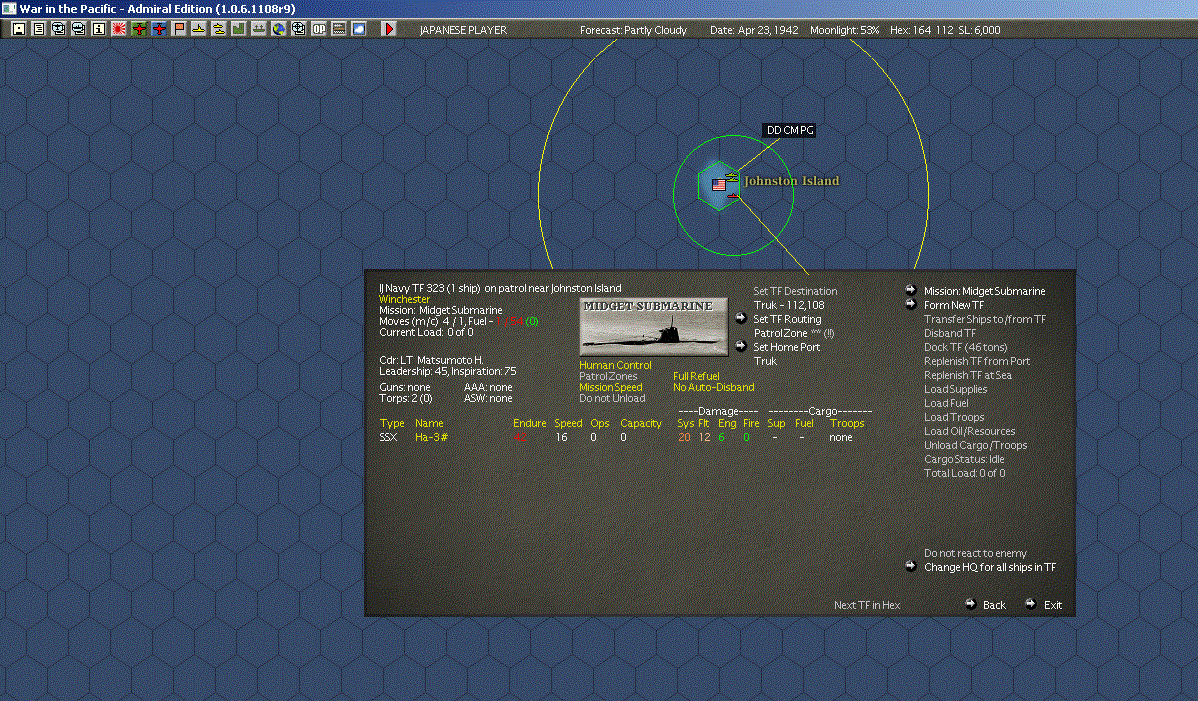Click the orange flag toolbar icon

(179, 29)
